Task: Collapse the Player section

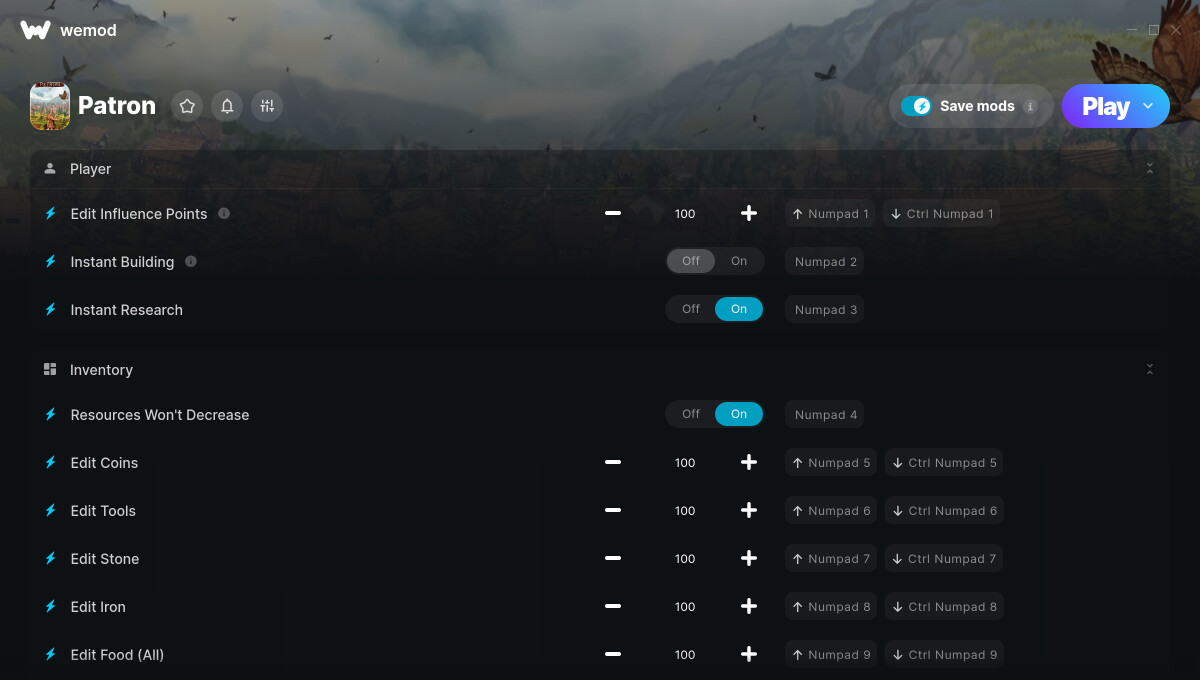Action: (x=1150, y=169)
